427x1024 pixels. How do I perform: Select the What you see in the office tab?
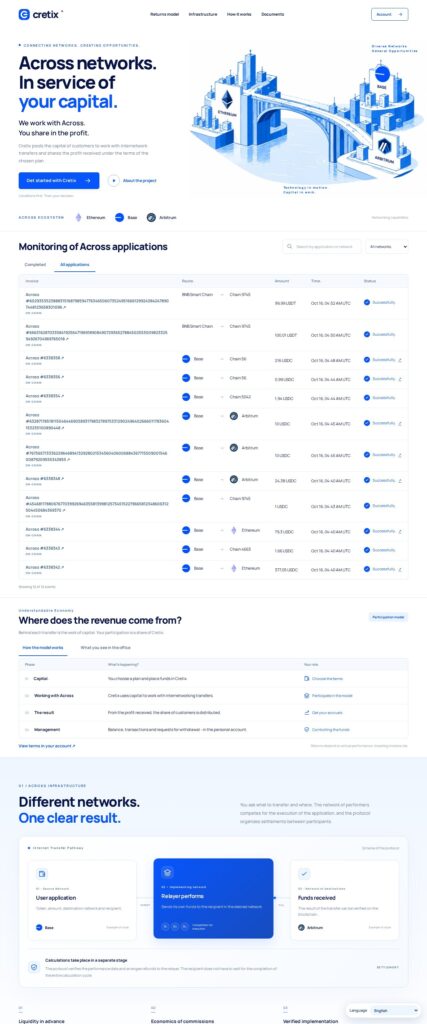(x=106, y=647)
